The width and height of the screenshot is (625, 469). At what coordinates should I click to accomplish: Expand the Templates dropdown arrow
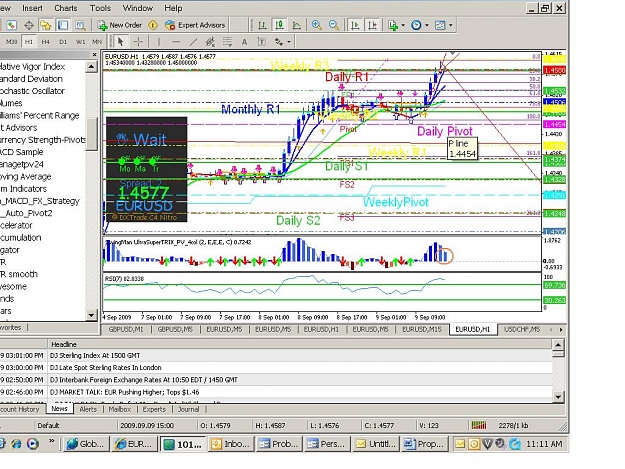(450, 25)
